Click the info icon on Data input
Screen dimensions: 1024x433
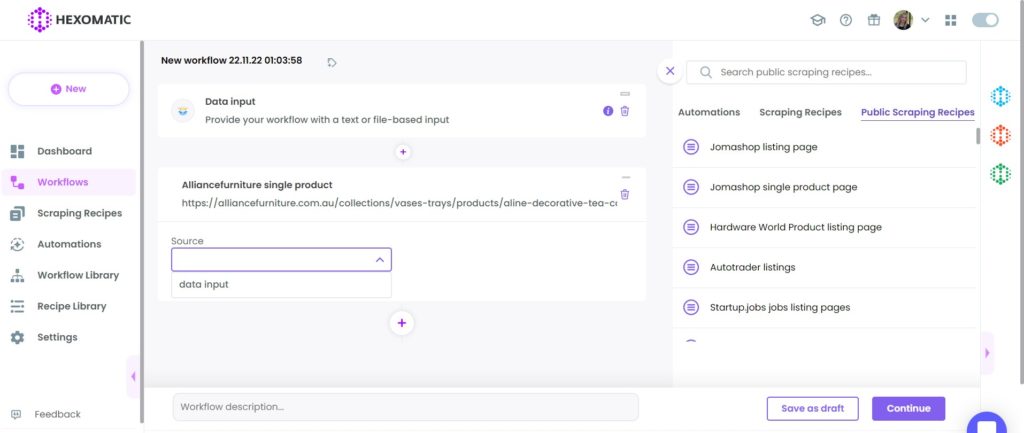point(608,111)
